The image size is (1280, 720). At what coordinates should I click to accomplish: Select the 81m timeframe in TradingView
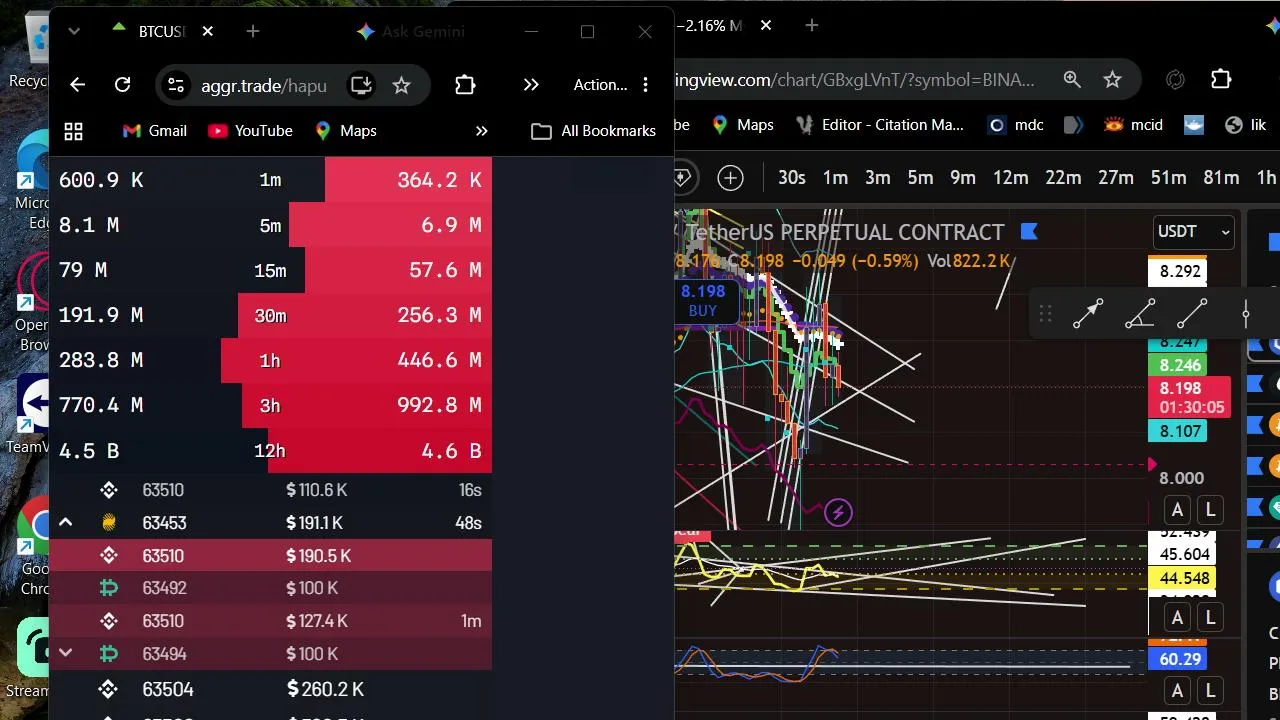click(1221, 178)
